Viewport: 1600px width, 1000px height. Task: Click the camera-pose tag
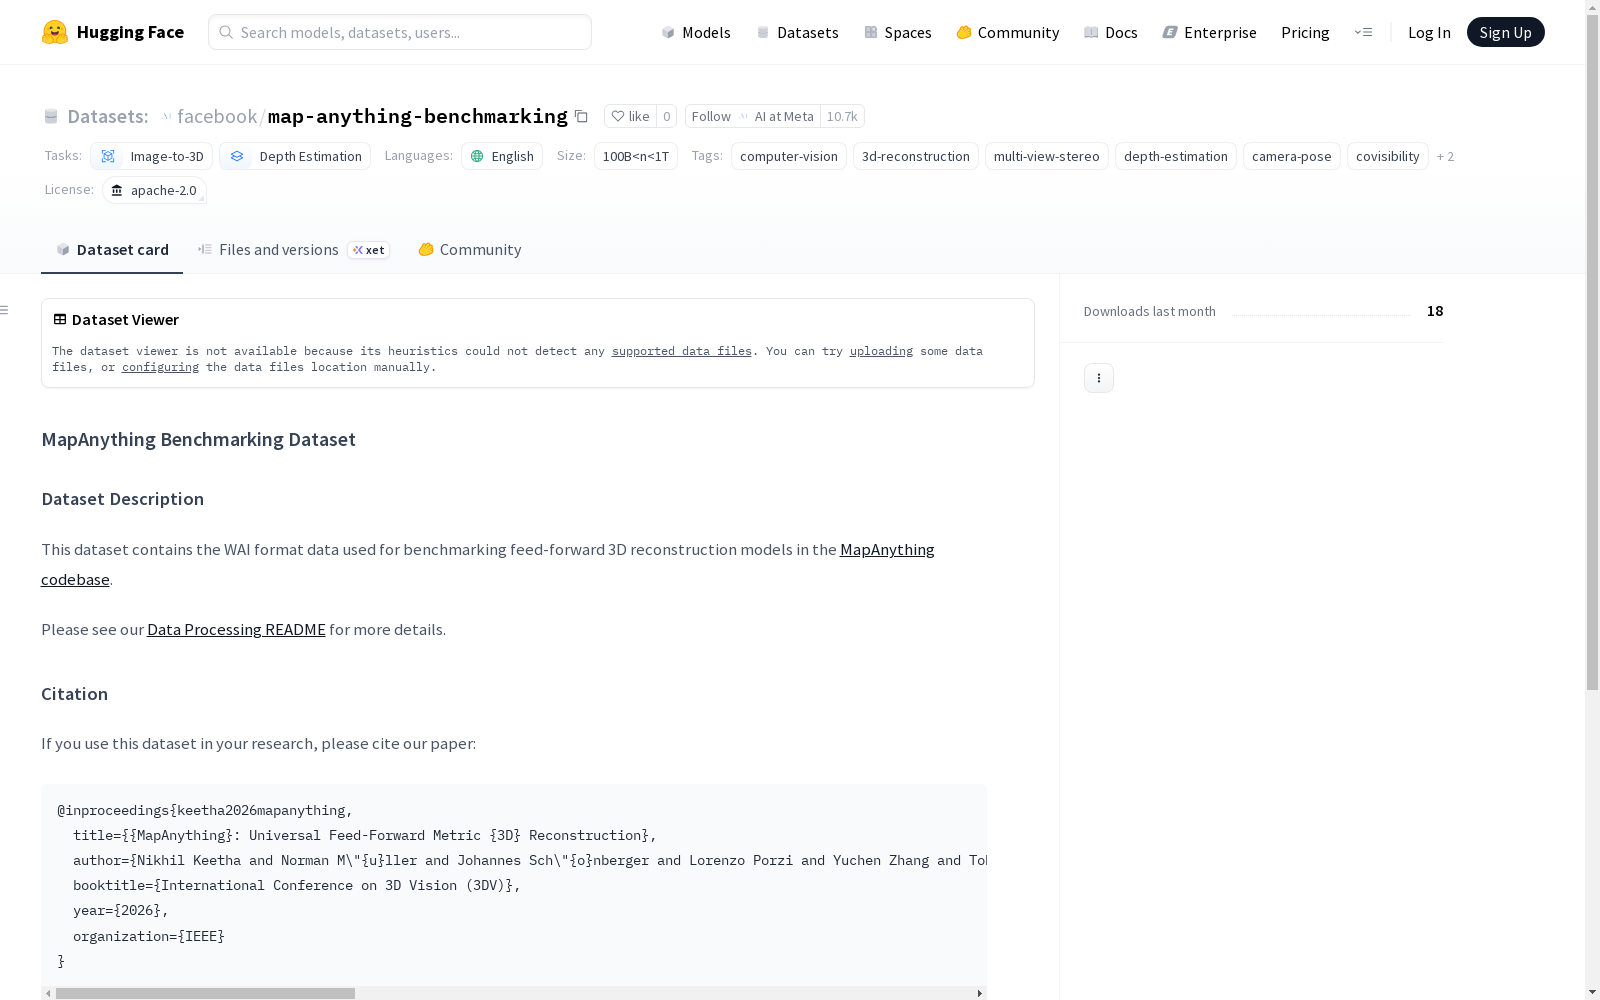(1292, 156)
